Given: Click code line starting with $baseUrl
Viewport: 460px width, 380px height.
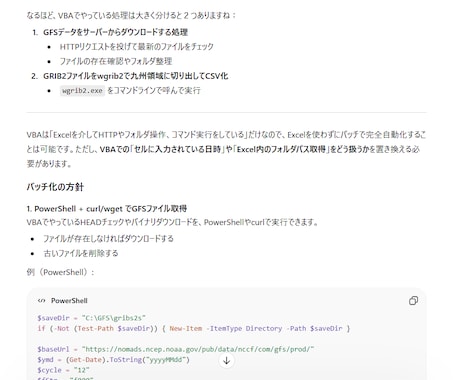Looking at the screenshot, I should coord(176,349).
